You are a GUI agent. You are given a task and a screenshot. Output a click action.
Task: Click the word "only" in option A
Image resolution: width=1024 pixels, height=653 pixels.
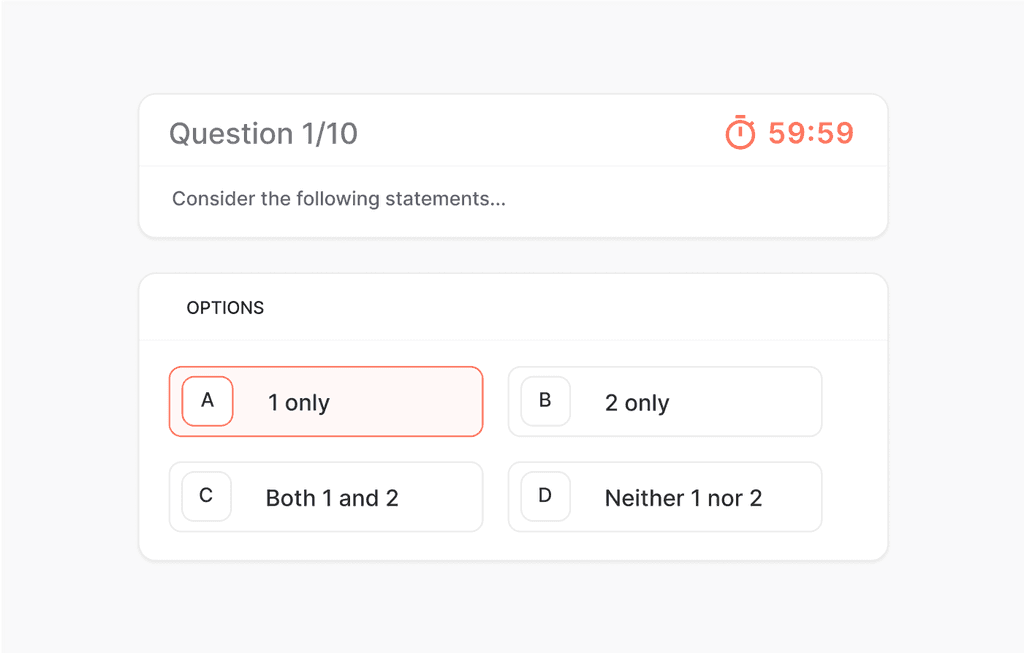point(307,404)
